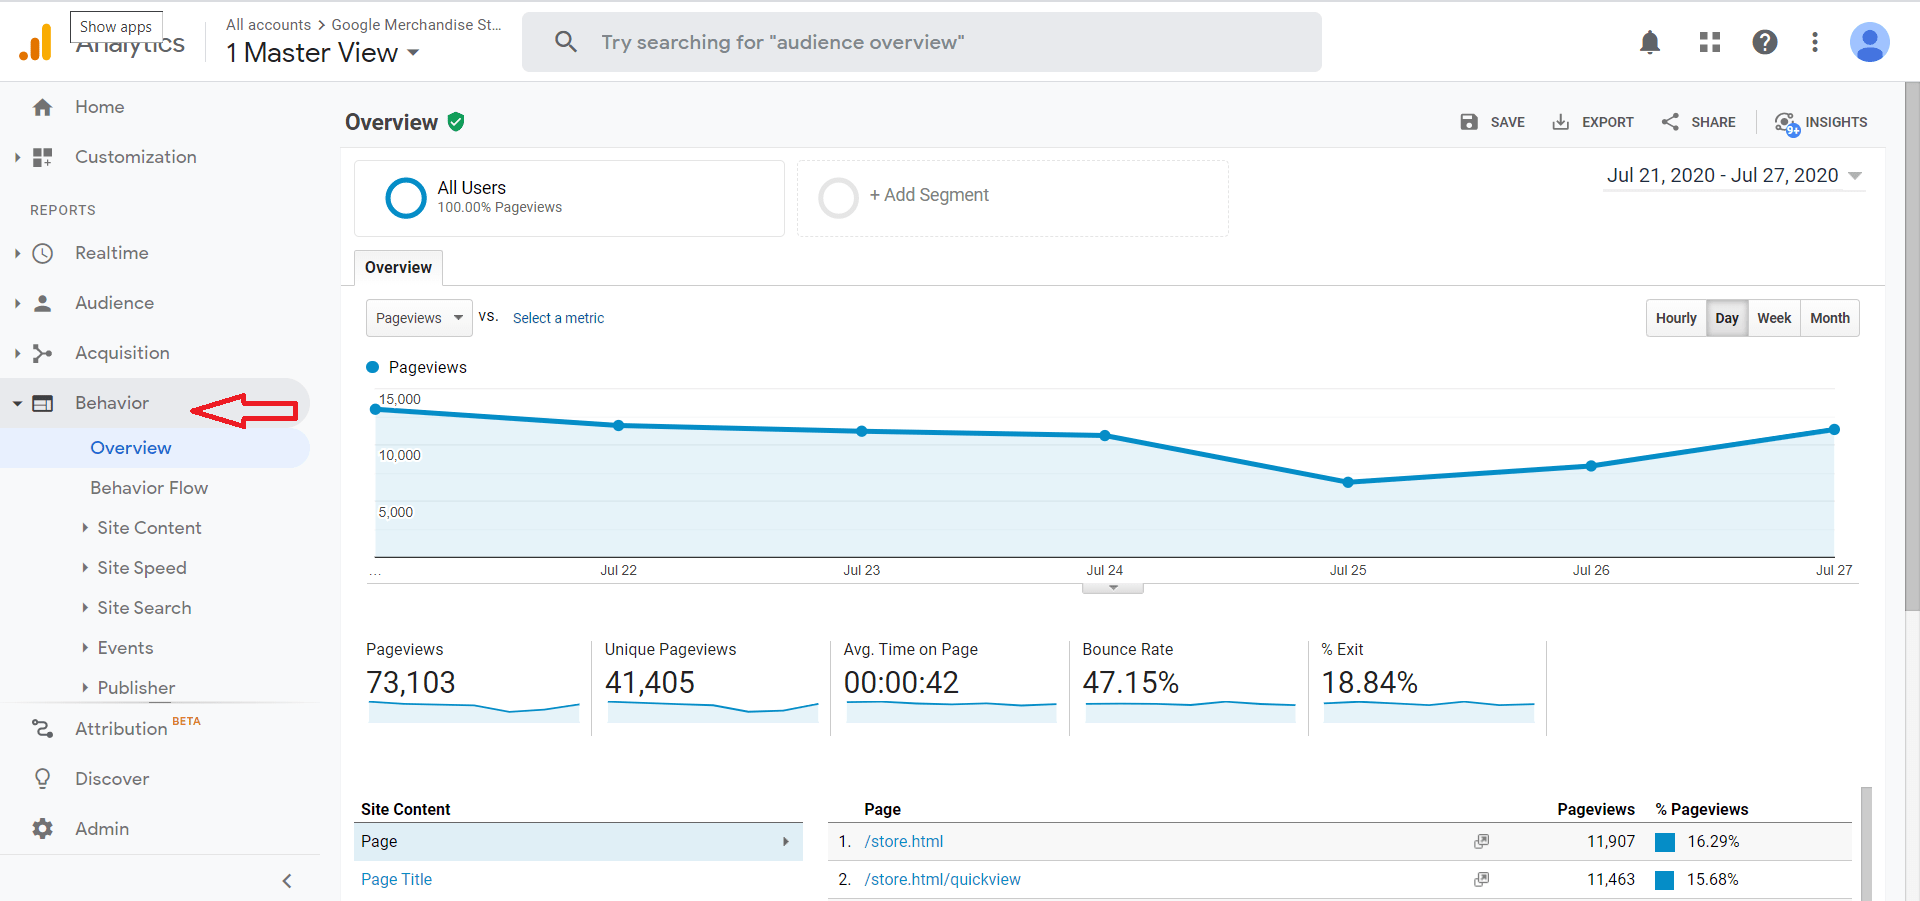Click the 16.29% blue bar swatch

[x=1665, y=842]
